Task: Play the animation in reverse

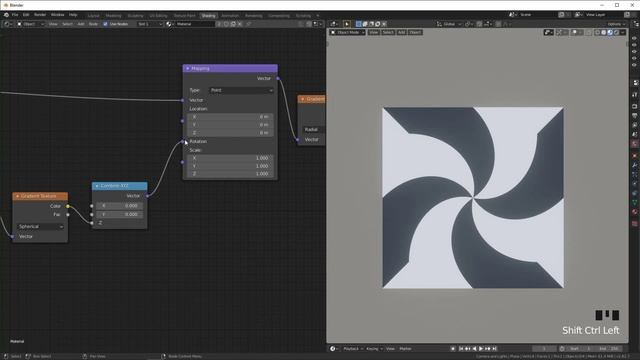Action: (x=474, y=349)
